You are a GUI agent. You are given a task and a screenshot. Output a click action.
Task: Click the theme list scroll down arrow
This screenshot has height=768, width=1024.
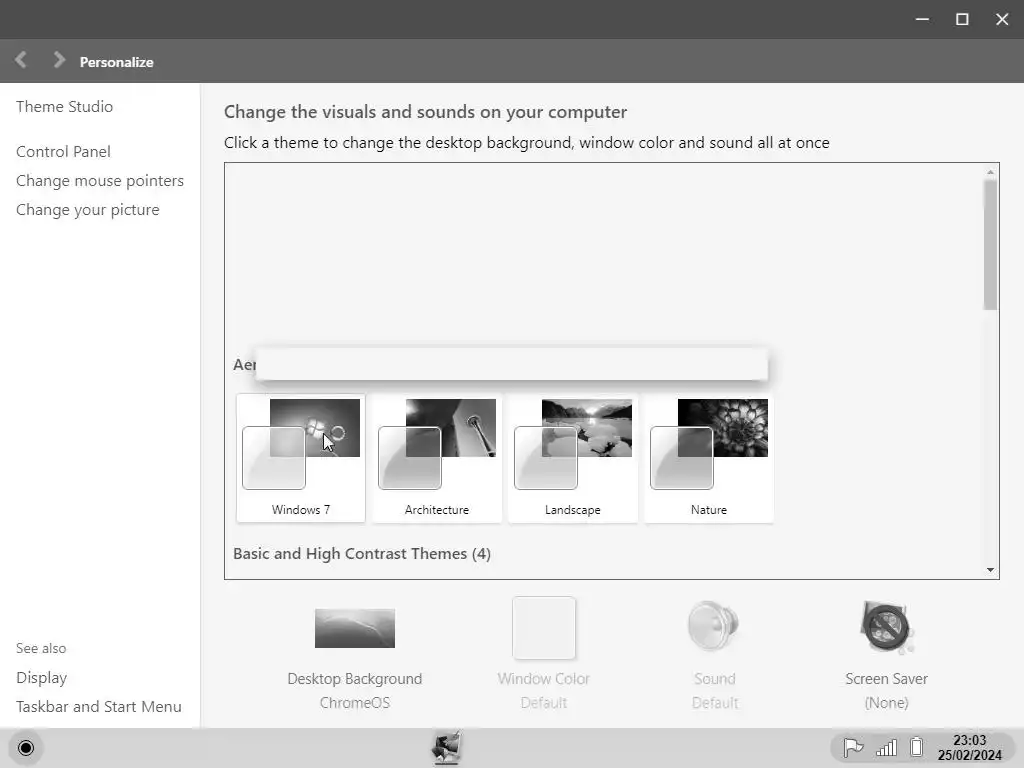click(990, 570)
